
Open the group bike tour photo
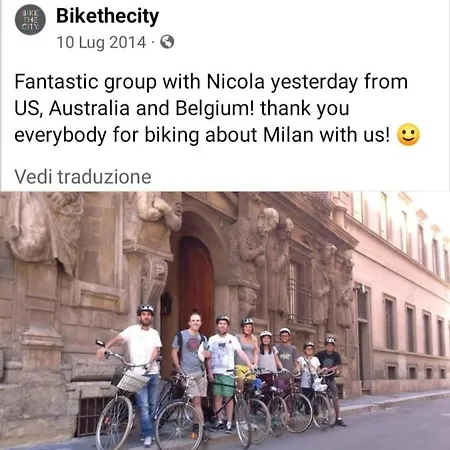tap(225, 321)
